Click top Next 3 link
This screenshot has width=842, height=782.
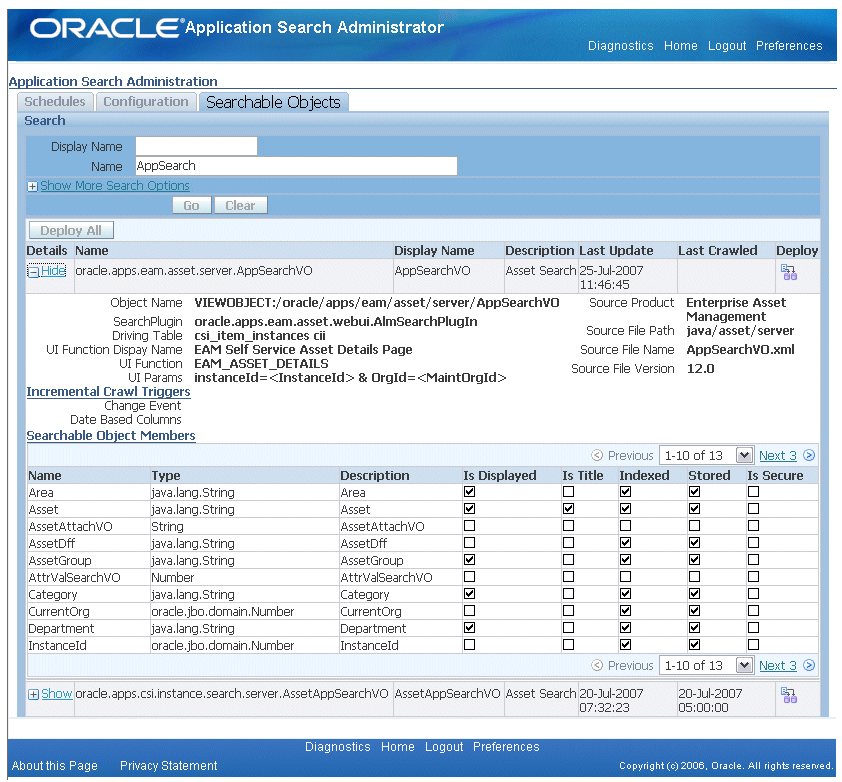coord(778,455)
